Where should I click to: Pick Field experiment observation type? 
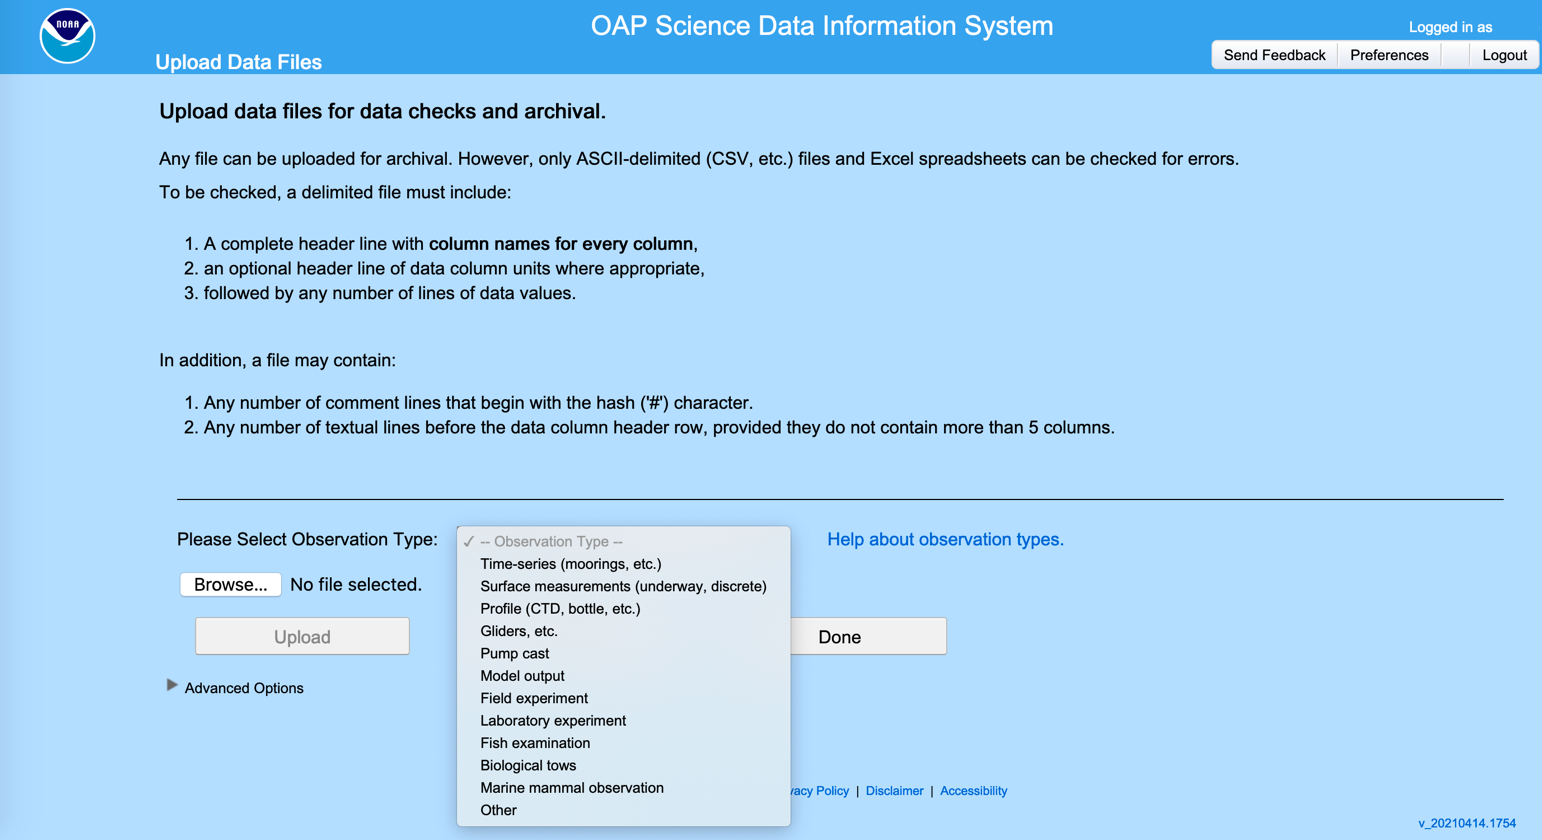tap(534, 698)
